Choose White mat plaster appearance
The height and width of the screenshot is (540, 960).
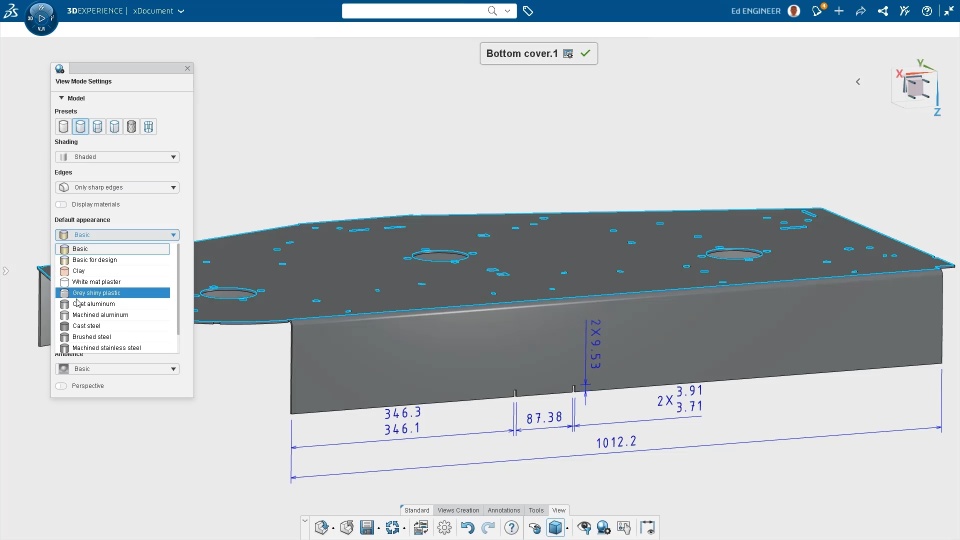point(113,282)
